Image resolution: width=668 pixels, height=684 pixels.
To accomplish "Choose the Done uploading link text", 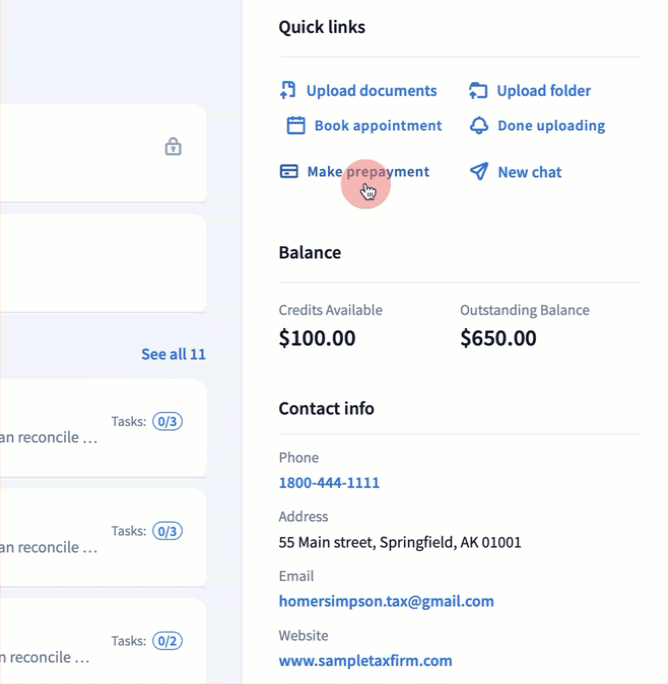I will 551,126.
